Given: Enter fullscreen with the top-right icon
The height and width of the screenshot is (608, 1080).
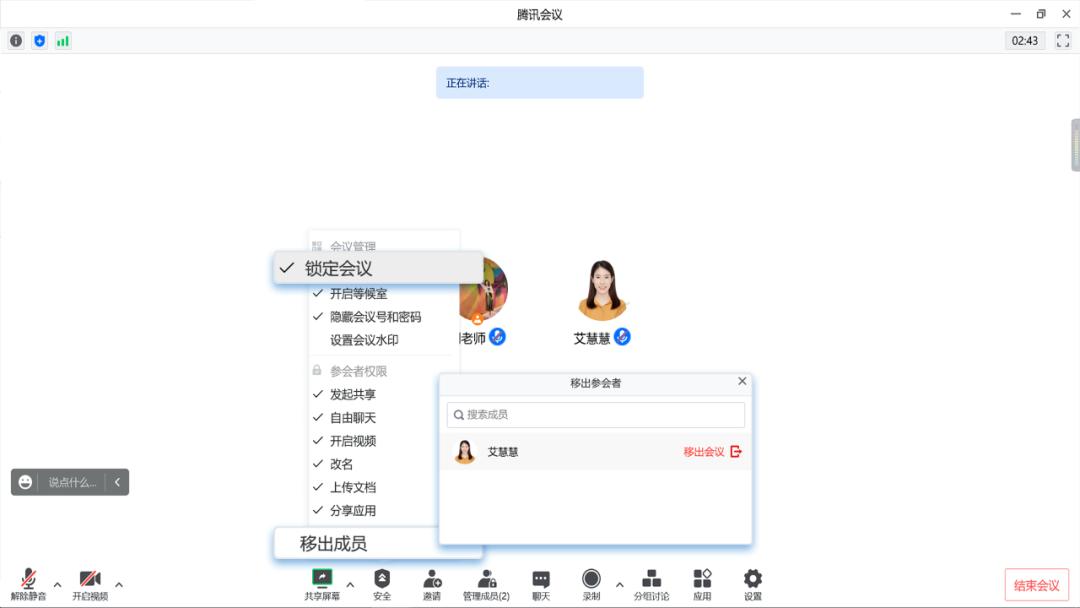Looking at the screenshot, I should 1063,42.
